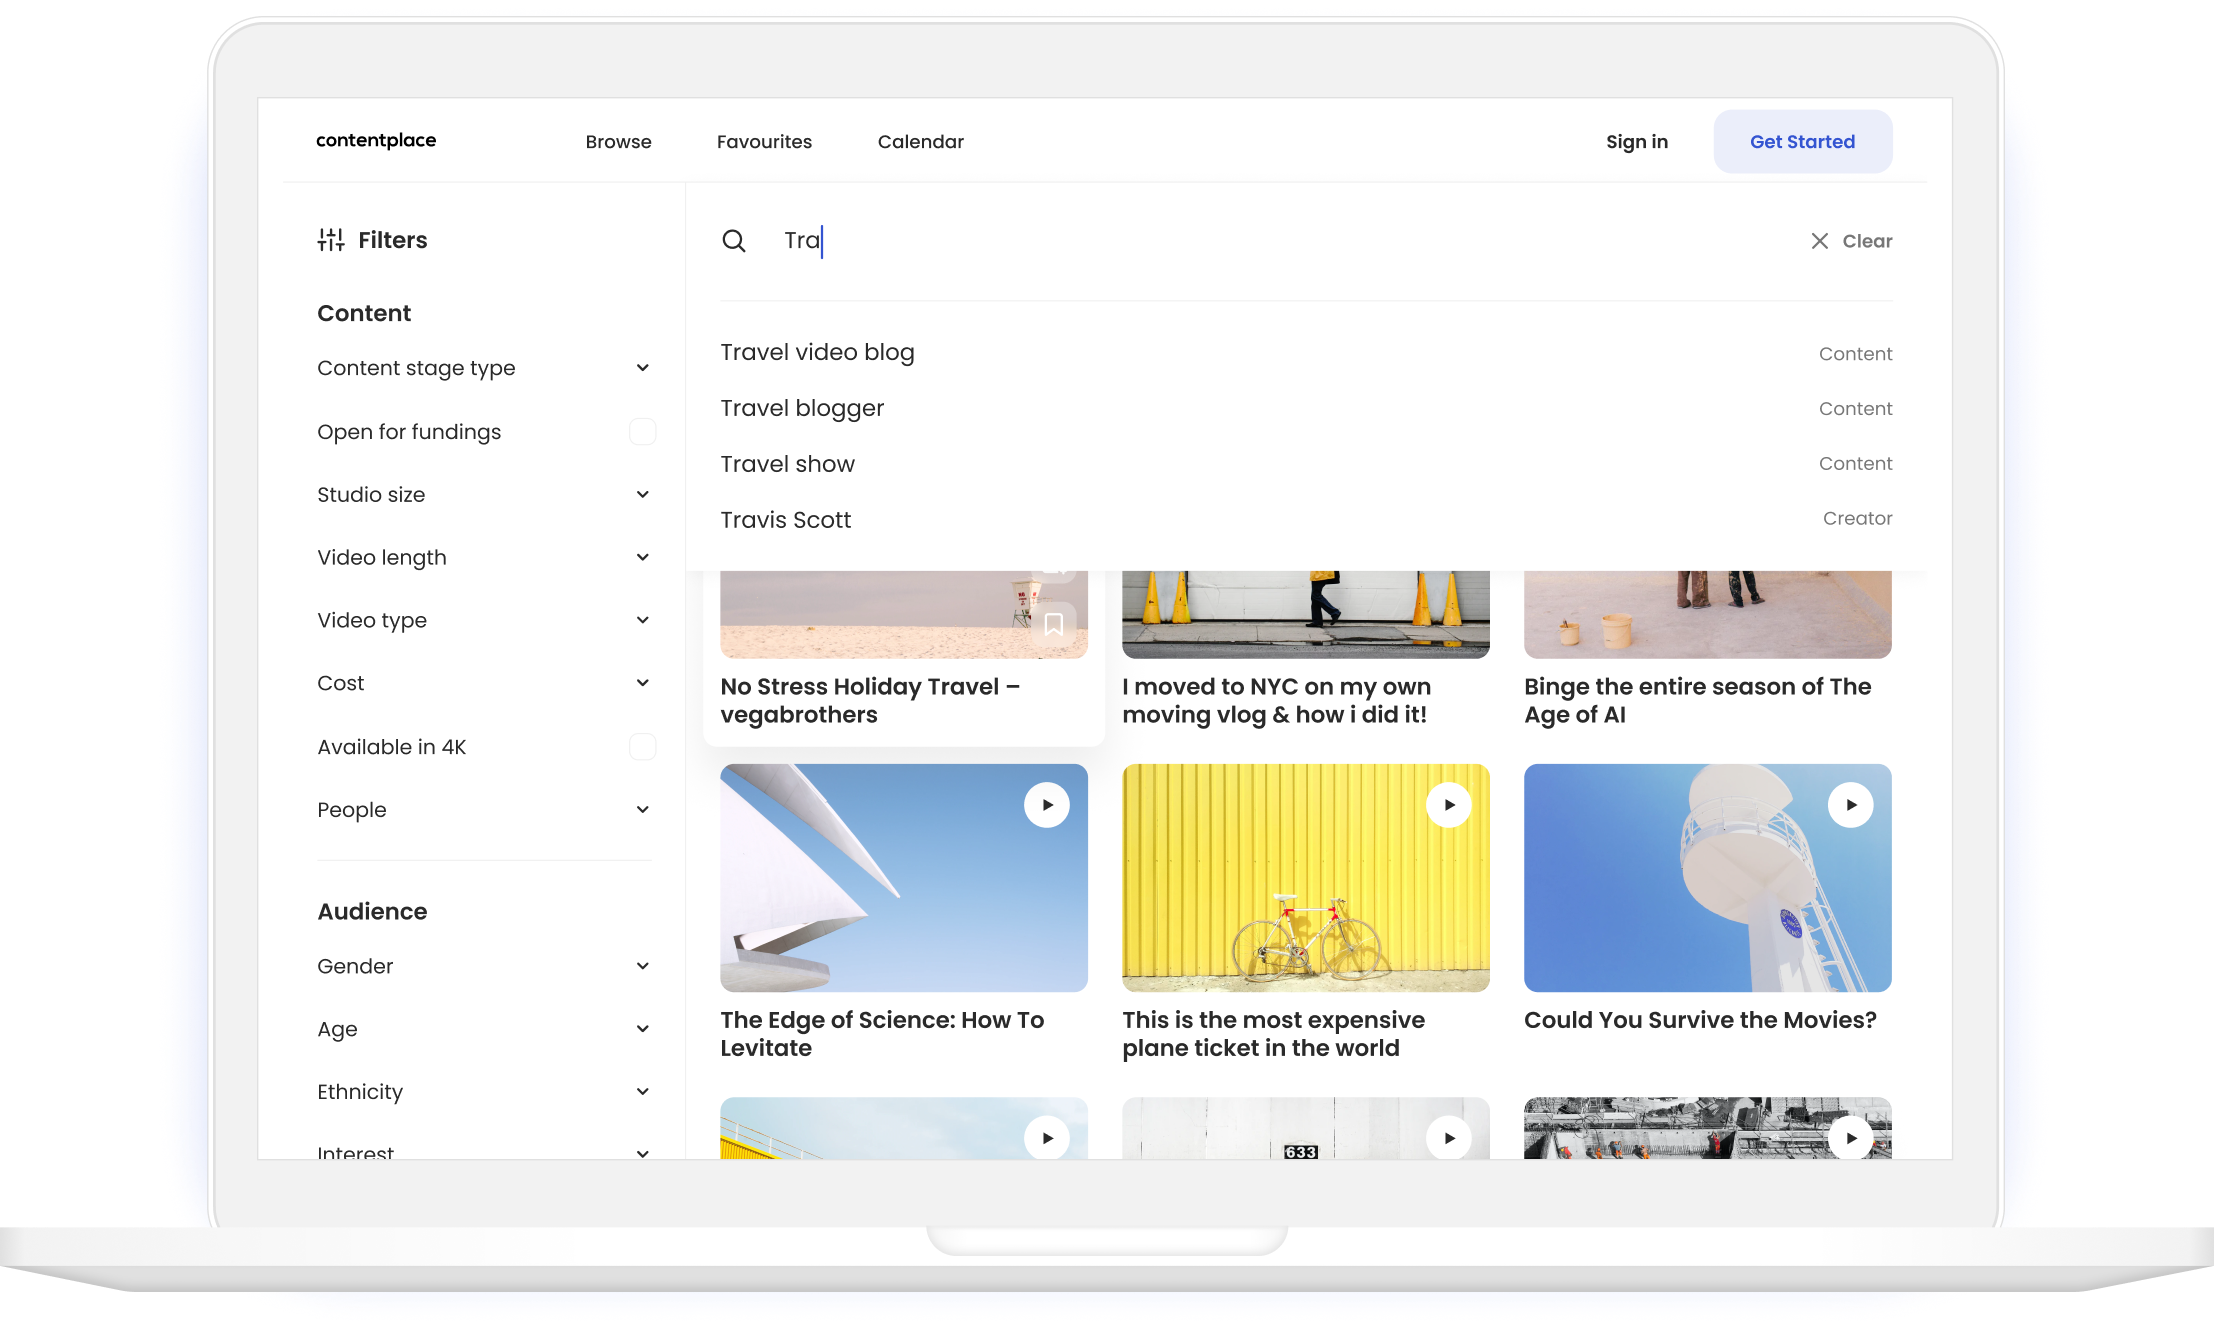Play the bottom-row 633 wall video
The image size is (2214, 1329).
tap(1449, 1138)
